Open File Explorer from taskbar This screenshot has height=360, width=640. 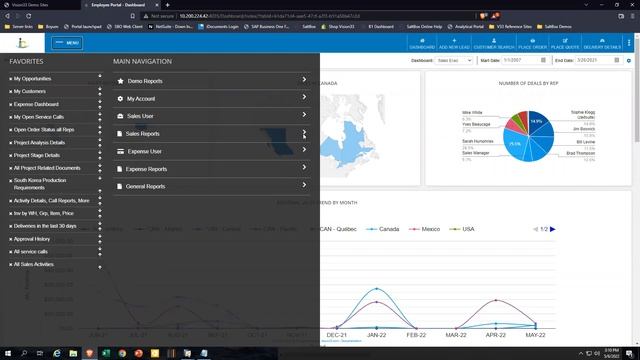tap(73, 353)
